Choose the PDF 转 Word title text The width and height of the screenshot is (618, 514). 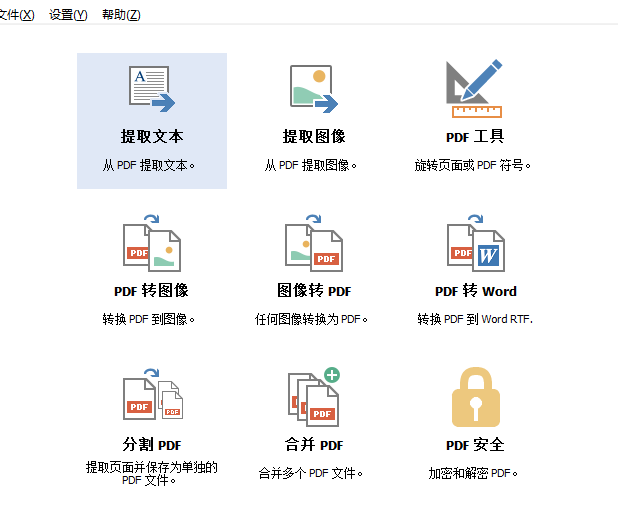[x=475, y=291]
